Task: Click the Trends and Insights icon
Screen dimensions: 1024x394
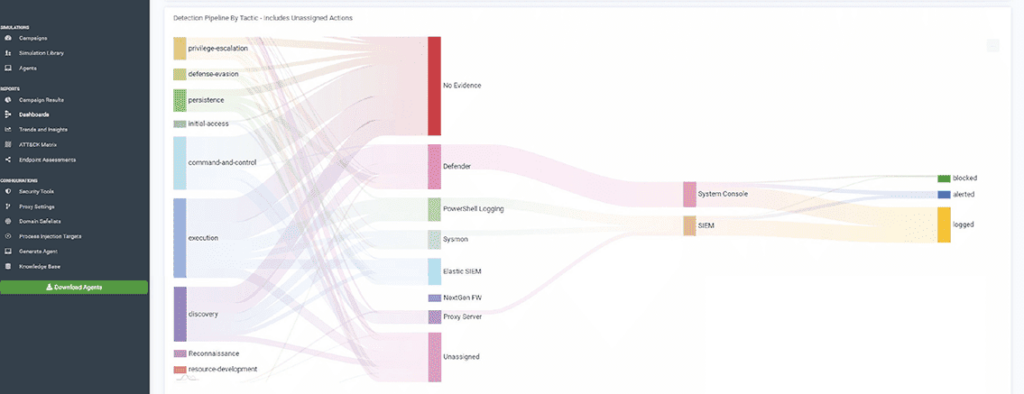Action: [x=8, y=129]
